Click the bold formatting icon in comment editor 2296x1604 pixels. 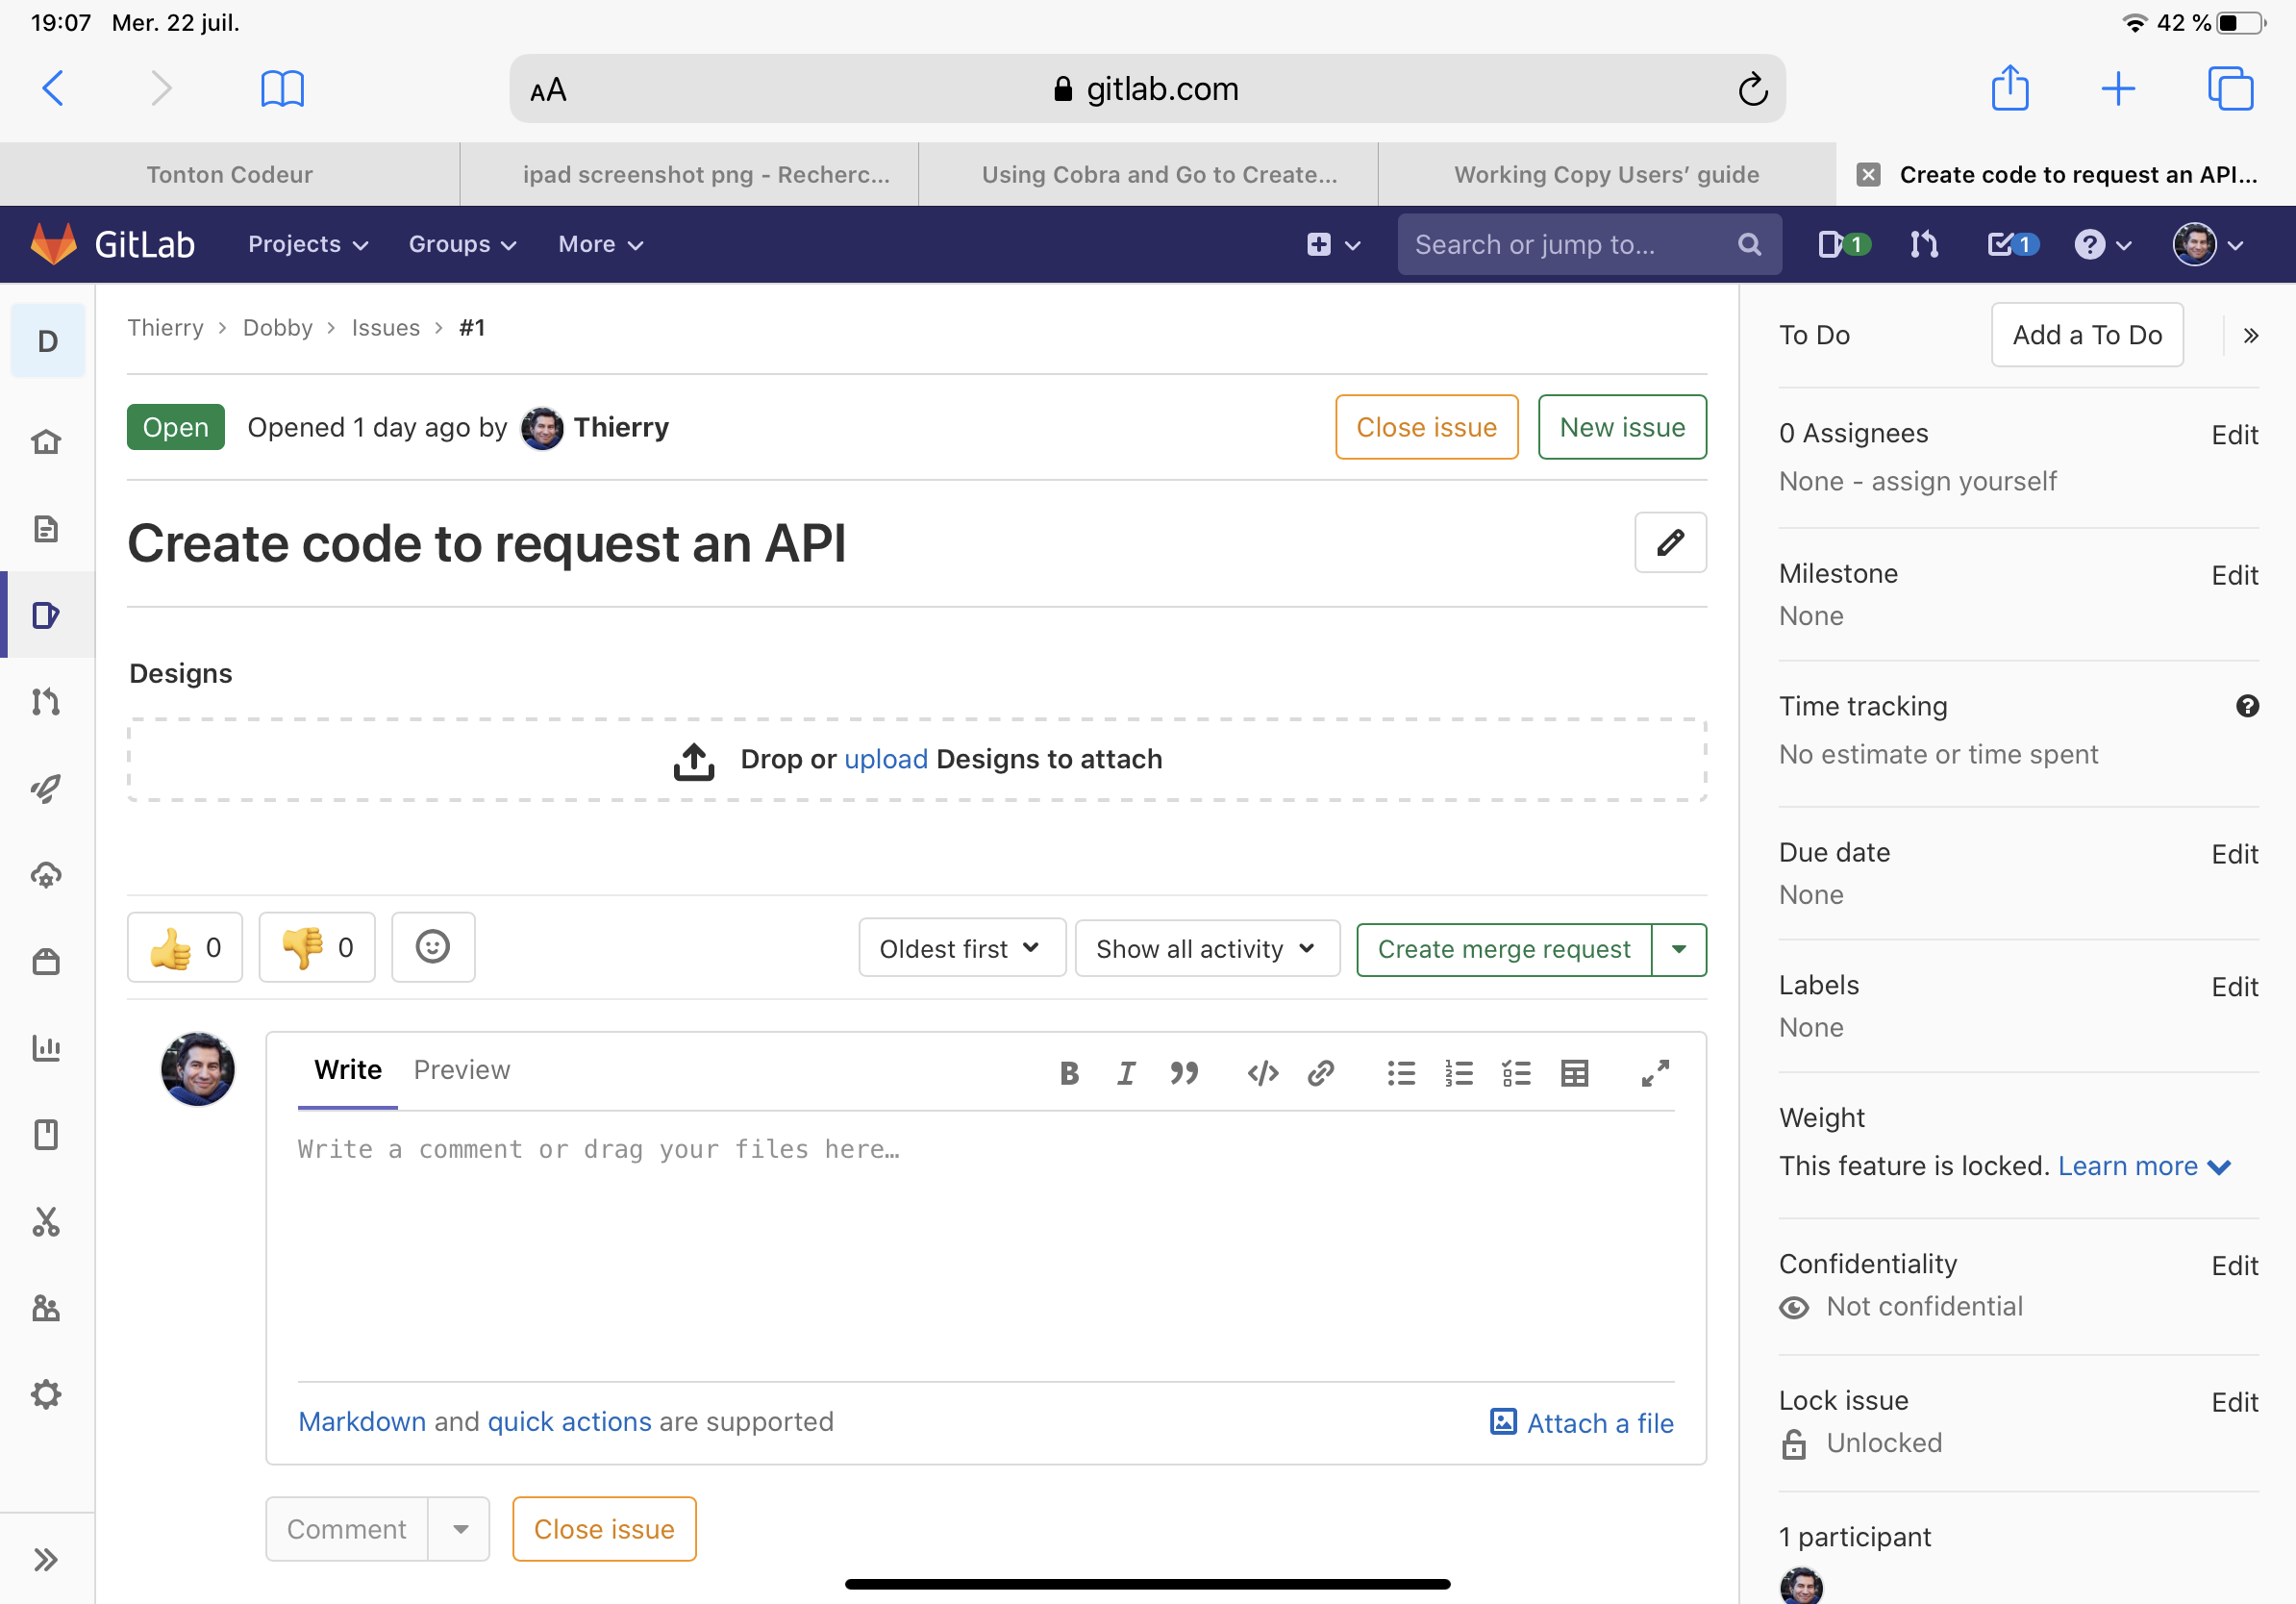point(1069,1073)
